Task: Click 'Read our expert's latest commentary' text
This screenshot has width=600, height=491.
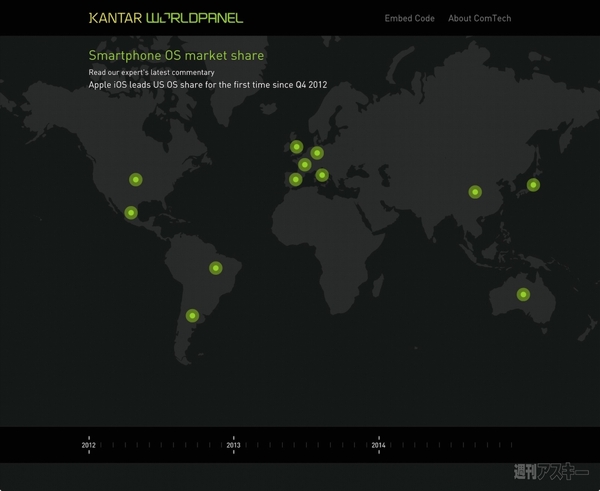Action: (152, 72)
